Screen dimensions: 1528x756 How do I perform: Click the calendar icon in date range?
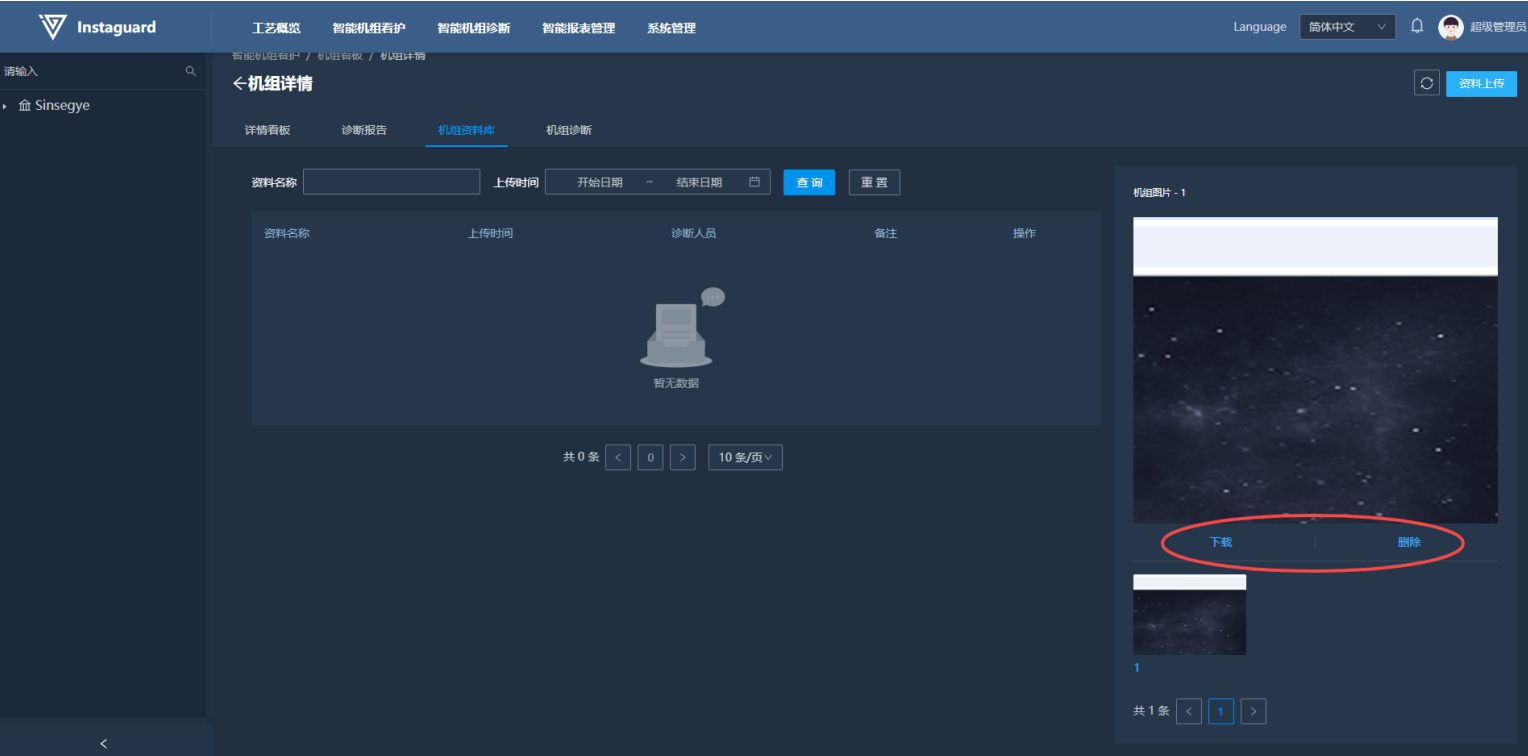point(755,182)
